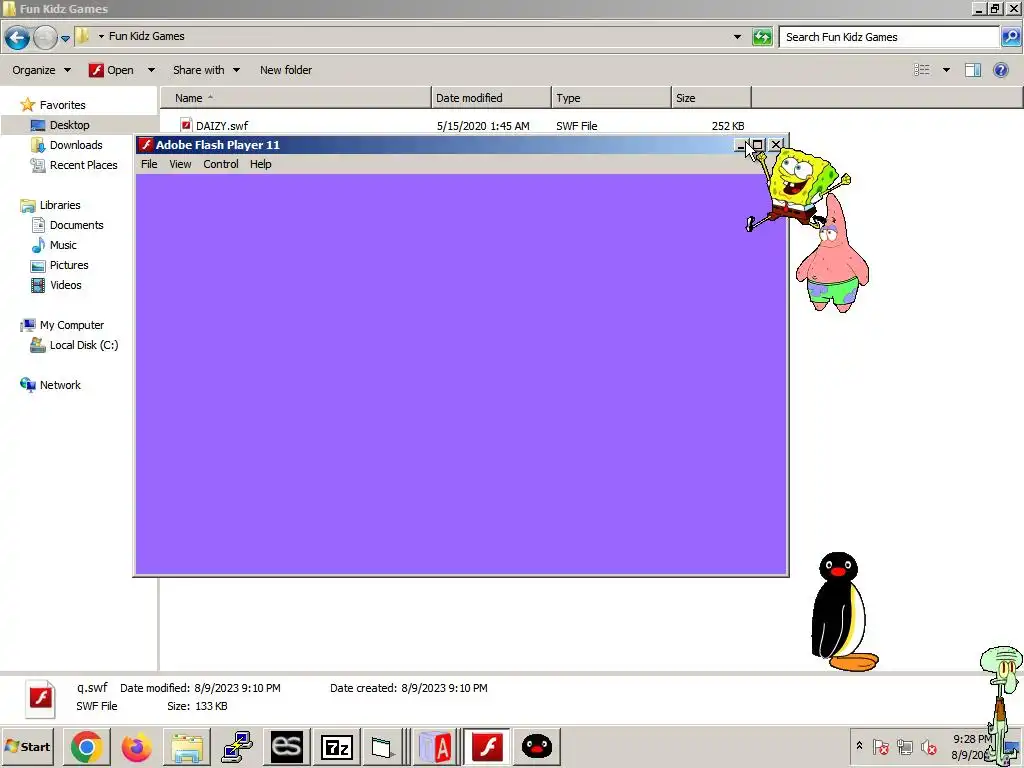
Task: Open Explorer help icon
Action: pyautogui.click(x=1000, y=70)
